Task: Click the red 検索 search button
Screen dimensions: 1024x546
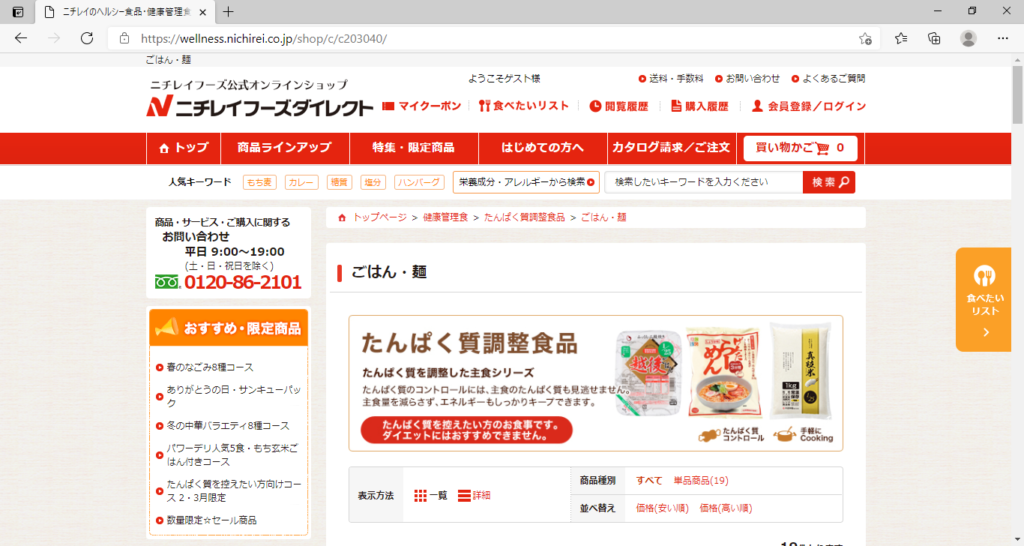Action: point(829,182)
